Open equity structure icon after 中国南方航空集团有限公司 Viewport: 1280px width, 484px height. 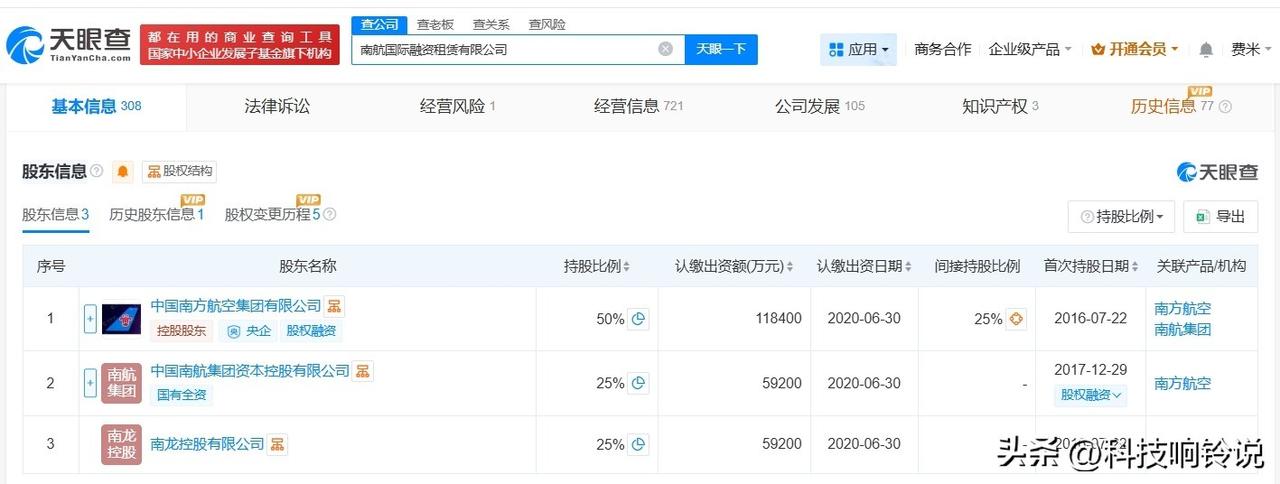pos(335,306)
